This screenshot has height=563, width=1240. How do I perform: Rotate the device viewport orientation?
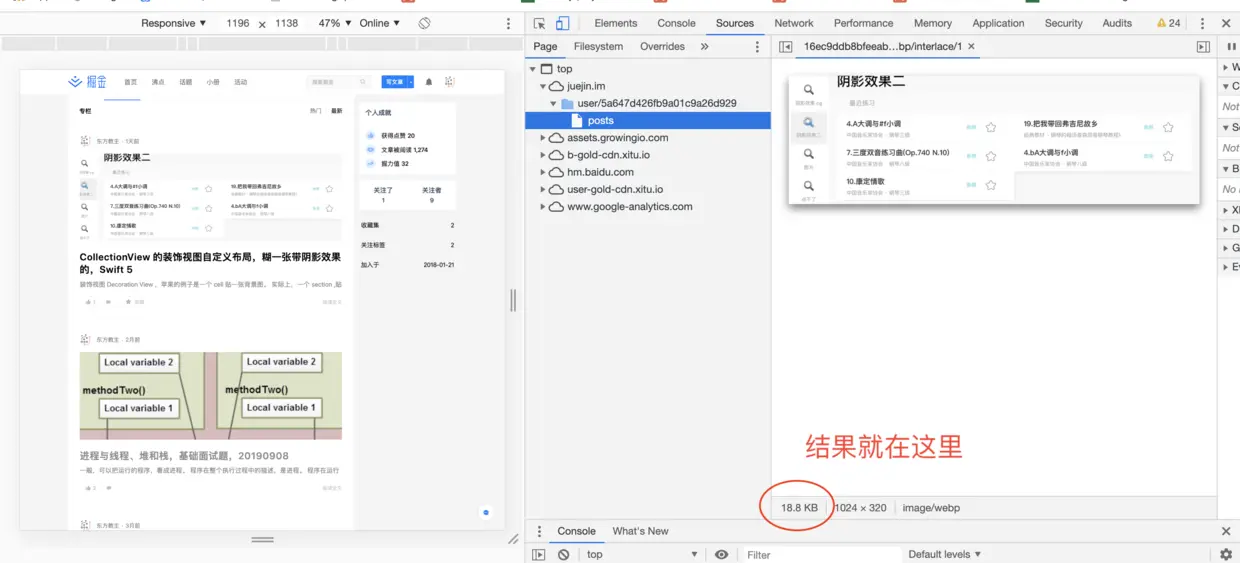coord(425,23)
